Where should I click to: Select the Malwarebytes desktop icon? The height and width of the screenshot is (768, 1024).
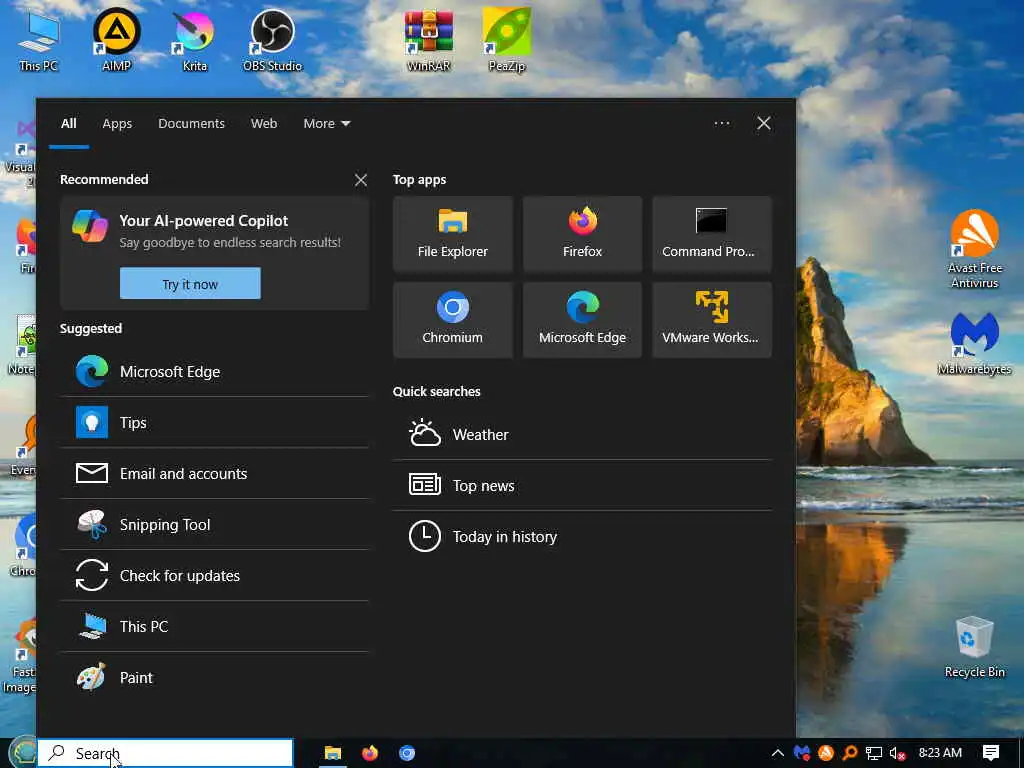(974, 344)
